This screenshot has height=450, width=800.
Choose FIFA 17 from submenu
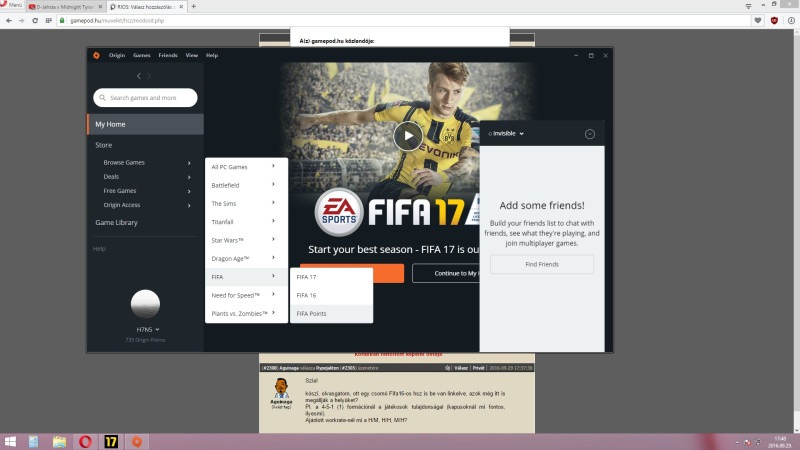[331, 277]
